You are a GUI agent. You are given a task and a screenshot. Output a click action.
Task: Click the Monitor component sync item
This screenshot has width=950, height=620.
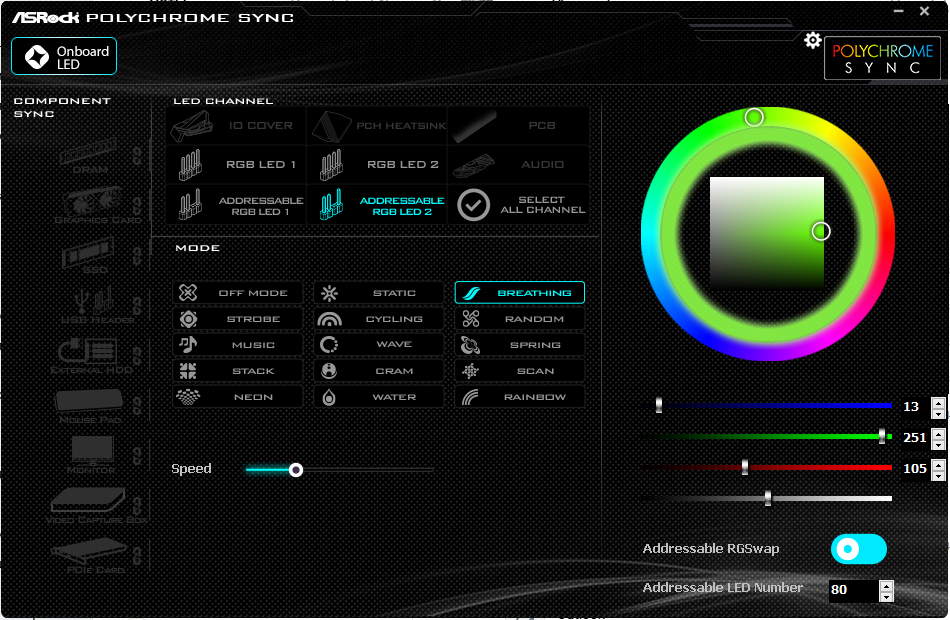(91, 456)
